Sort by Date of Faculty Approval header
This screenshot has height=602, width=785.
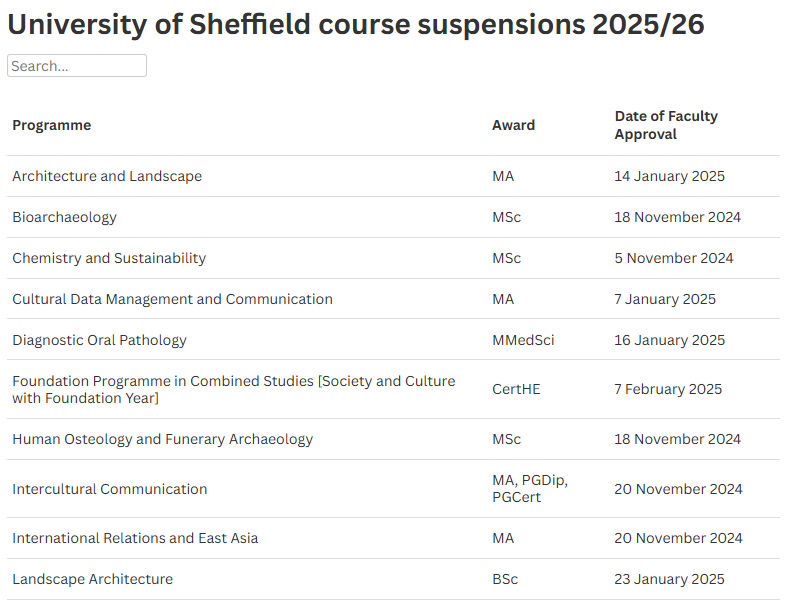click(x=666, y=125)
